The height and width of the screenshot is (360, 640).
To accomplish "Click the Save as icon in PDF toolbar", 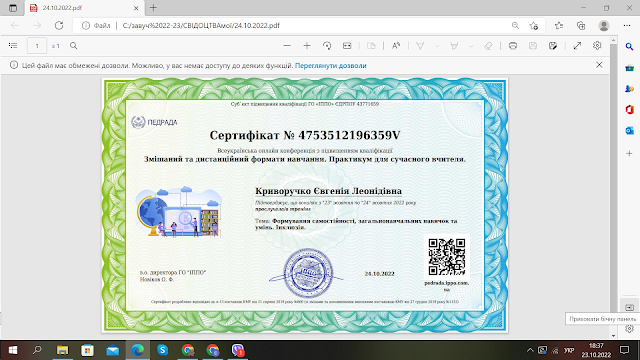I will tap(553, 46).
